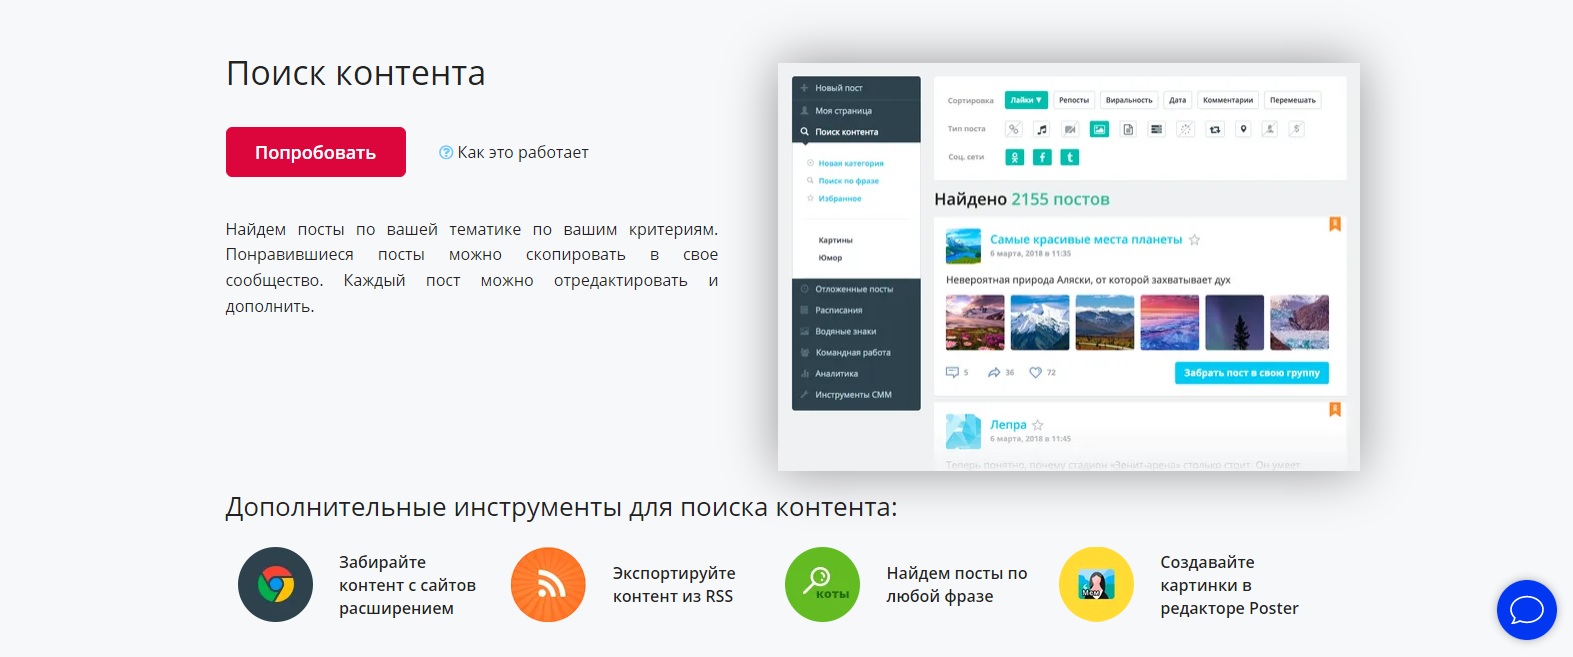1573x657 pixels.
Task: Open Аналитика in the sidebar menu
Action: [836, 374]
